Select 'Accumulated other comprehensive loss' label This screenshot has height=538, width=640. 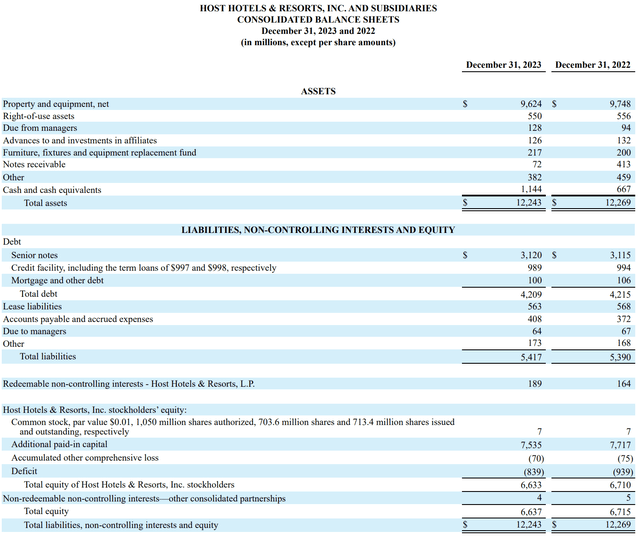85,458
